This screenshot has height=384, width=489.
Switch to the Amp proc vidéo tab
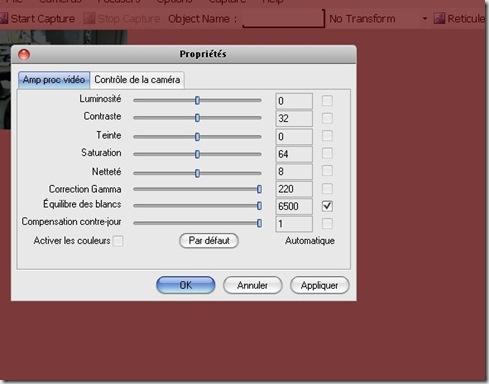click(54, 80)
